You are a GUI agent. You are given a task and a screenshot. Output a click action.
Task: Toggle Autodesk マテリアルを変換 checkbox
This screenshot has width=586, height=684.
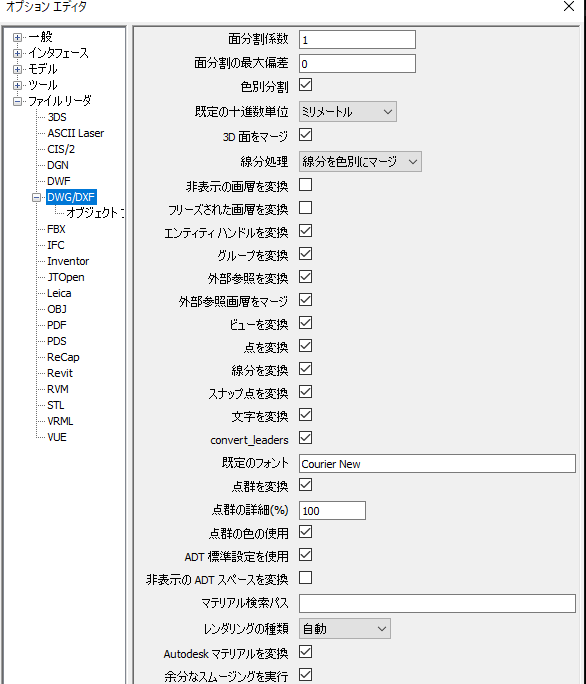click(x=305, y=652)
